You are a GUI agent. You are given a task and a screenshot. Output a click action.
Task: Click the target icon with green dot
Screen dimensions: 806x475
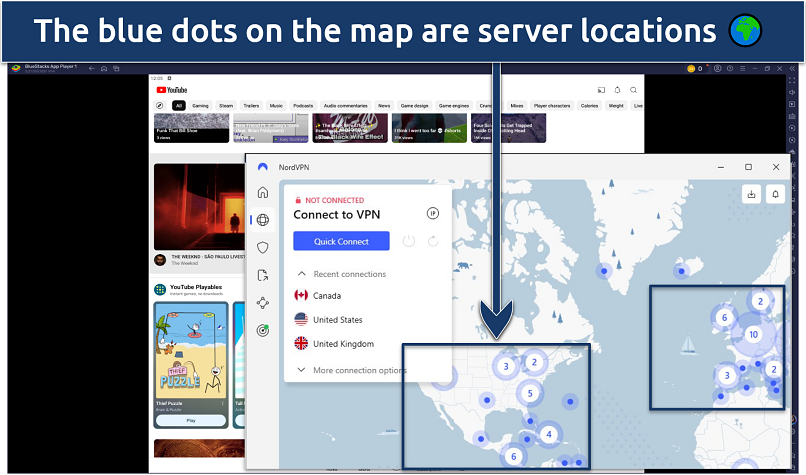click(263, 331)
